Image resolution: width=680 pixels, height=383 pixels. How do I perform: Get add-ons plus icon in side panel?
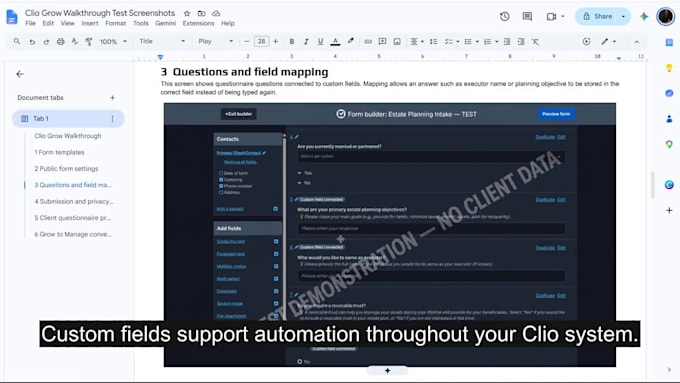669,210
